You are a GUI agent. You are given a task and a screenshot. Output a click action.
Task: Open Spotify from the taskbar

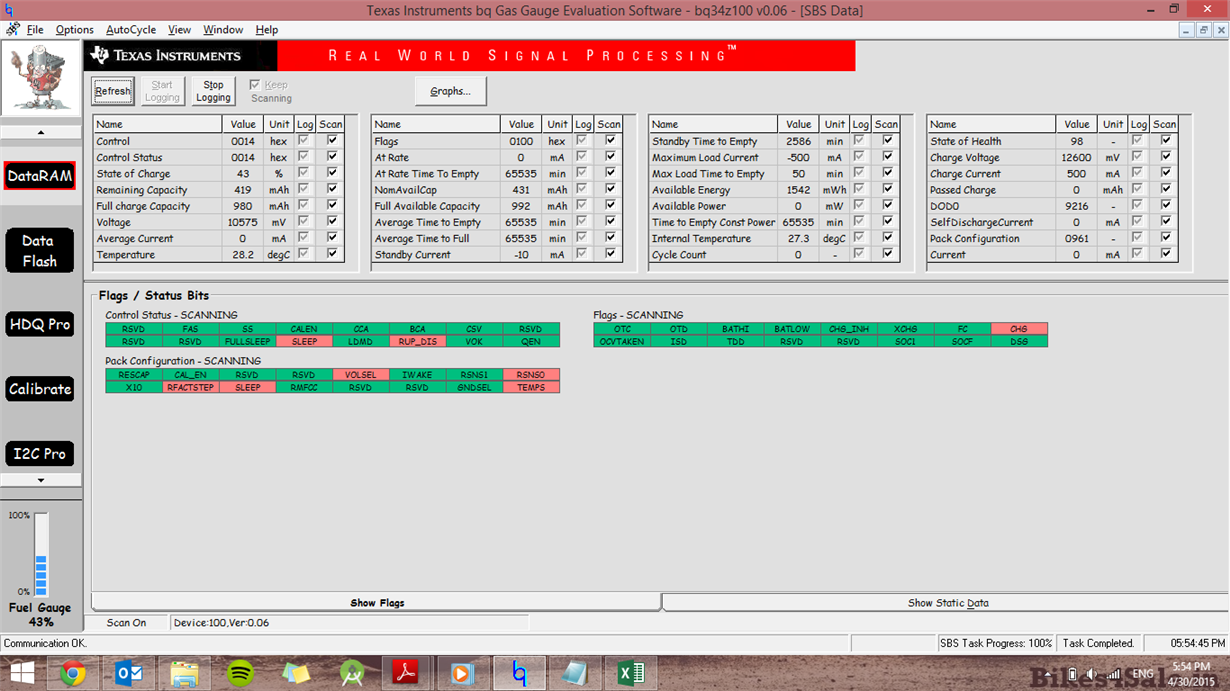240,674
